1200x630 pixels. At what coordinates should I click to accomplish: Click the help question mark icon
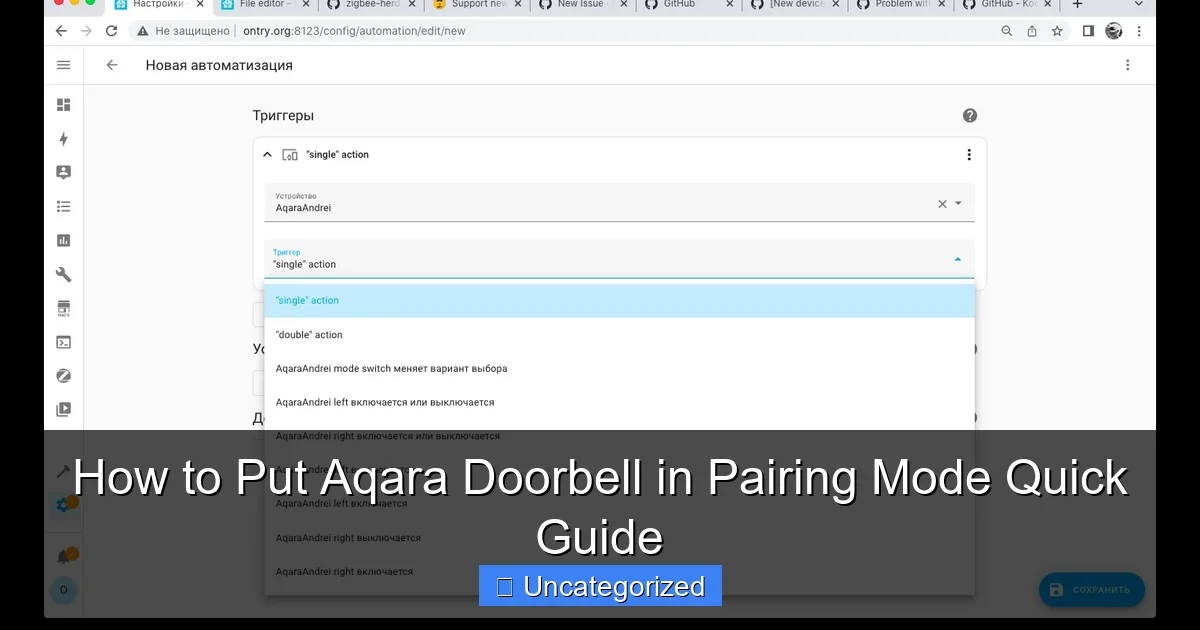click(x=969, y=115)
